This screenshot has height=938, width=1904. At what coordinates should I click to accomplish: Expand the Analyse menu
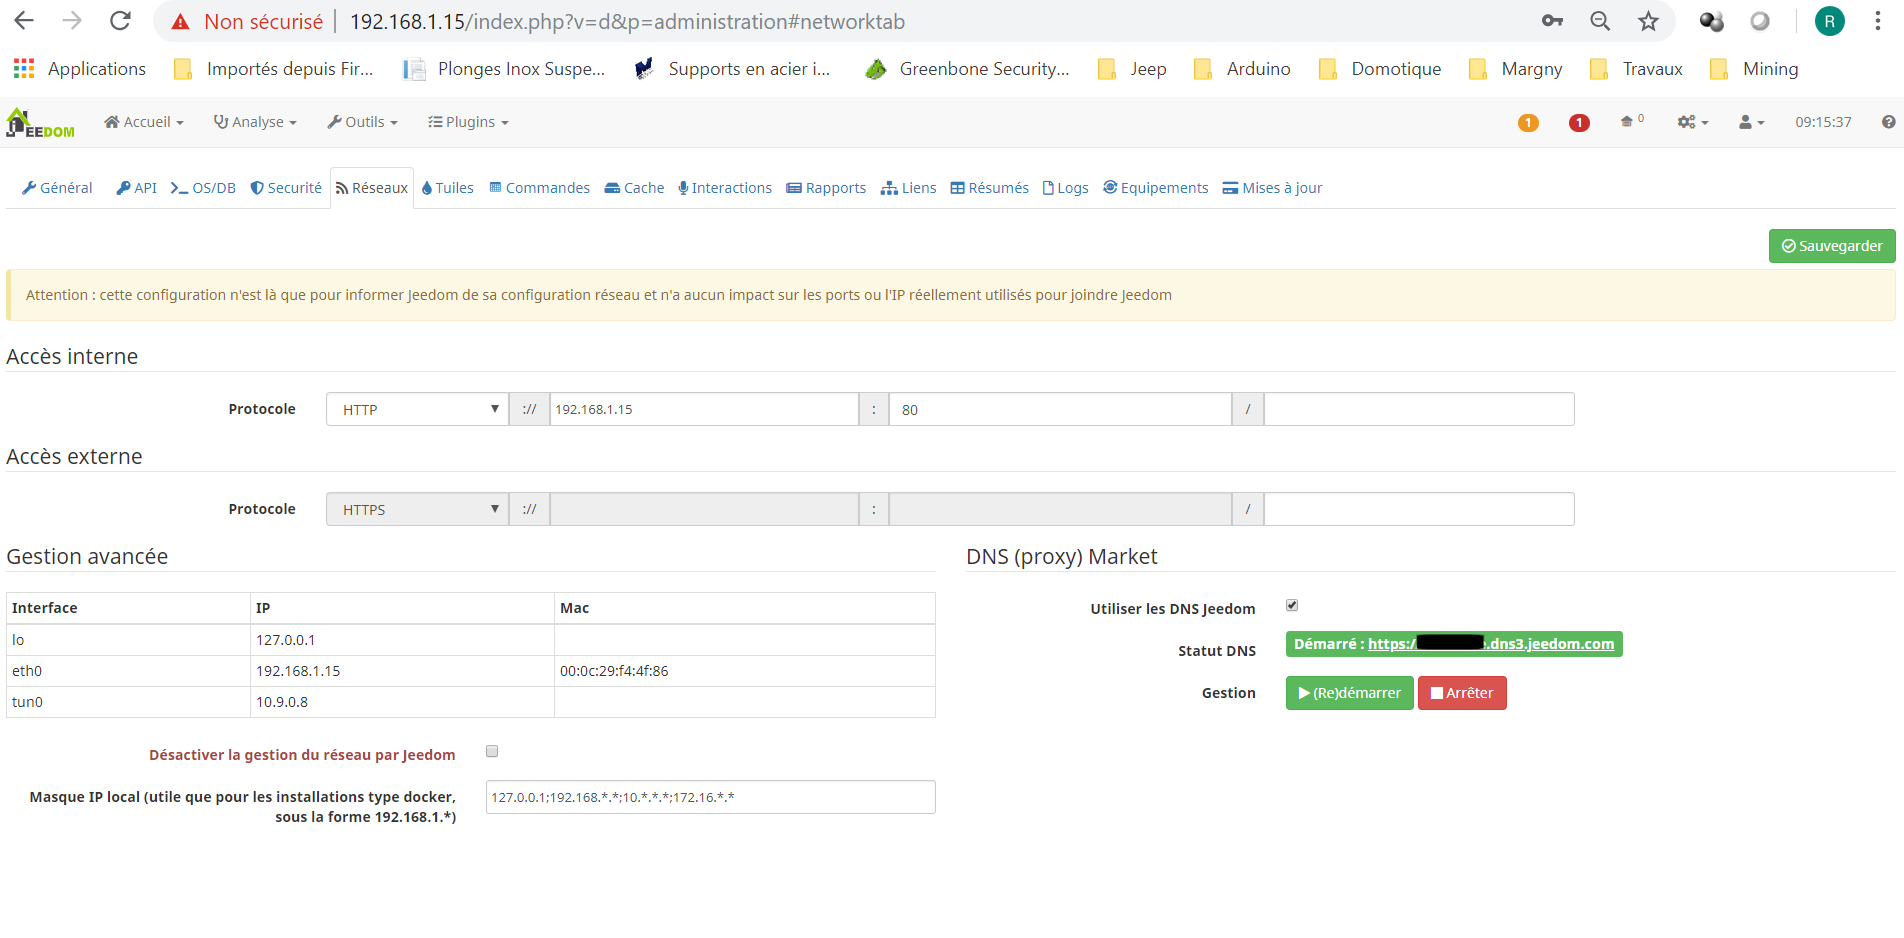pos(255,122)
